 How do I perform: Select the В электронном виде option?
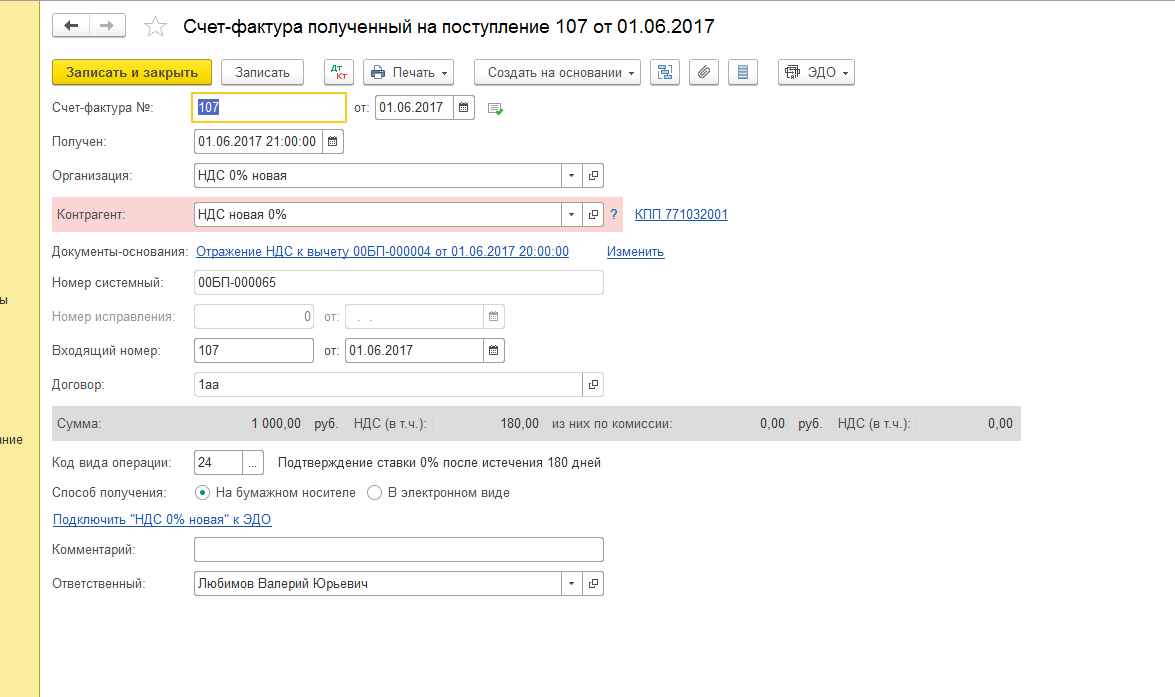pyautogui.click(x=375, y=493)
